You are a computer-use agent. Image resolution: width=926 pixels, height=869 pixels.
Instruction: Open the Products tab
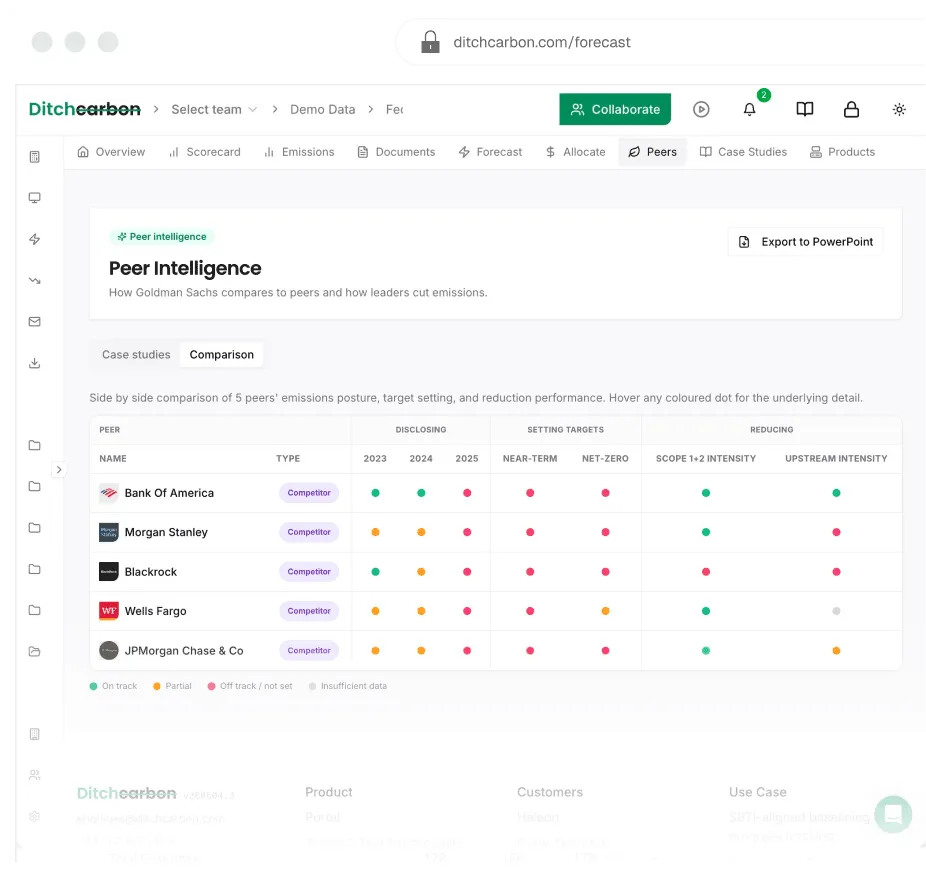[x=842, y=152]
